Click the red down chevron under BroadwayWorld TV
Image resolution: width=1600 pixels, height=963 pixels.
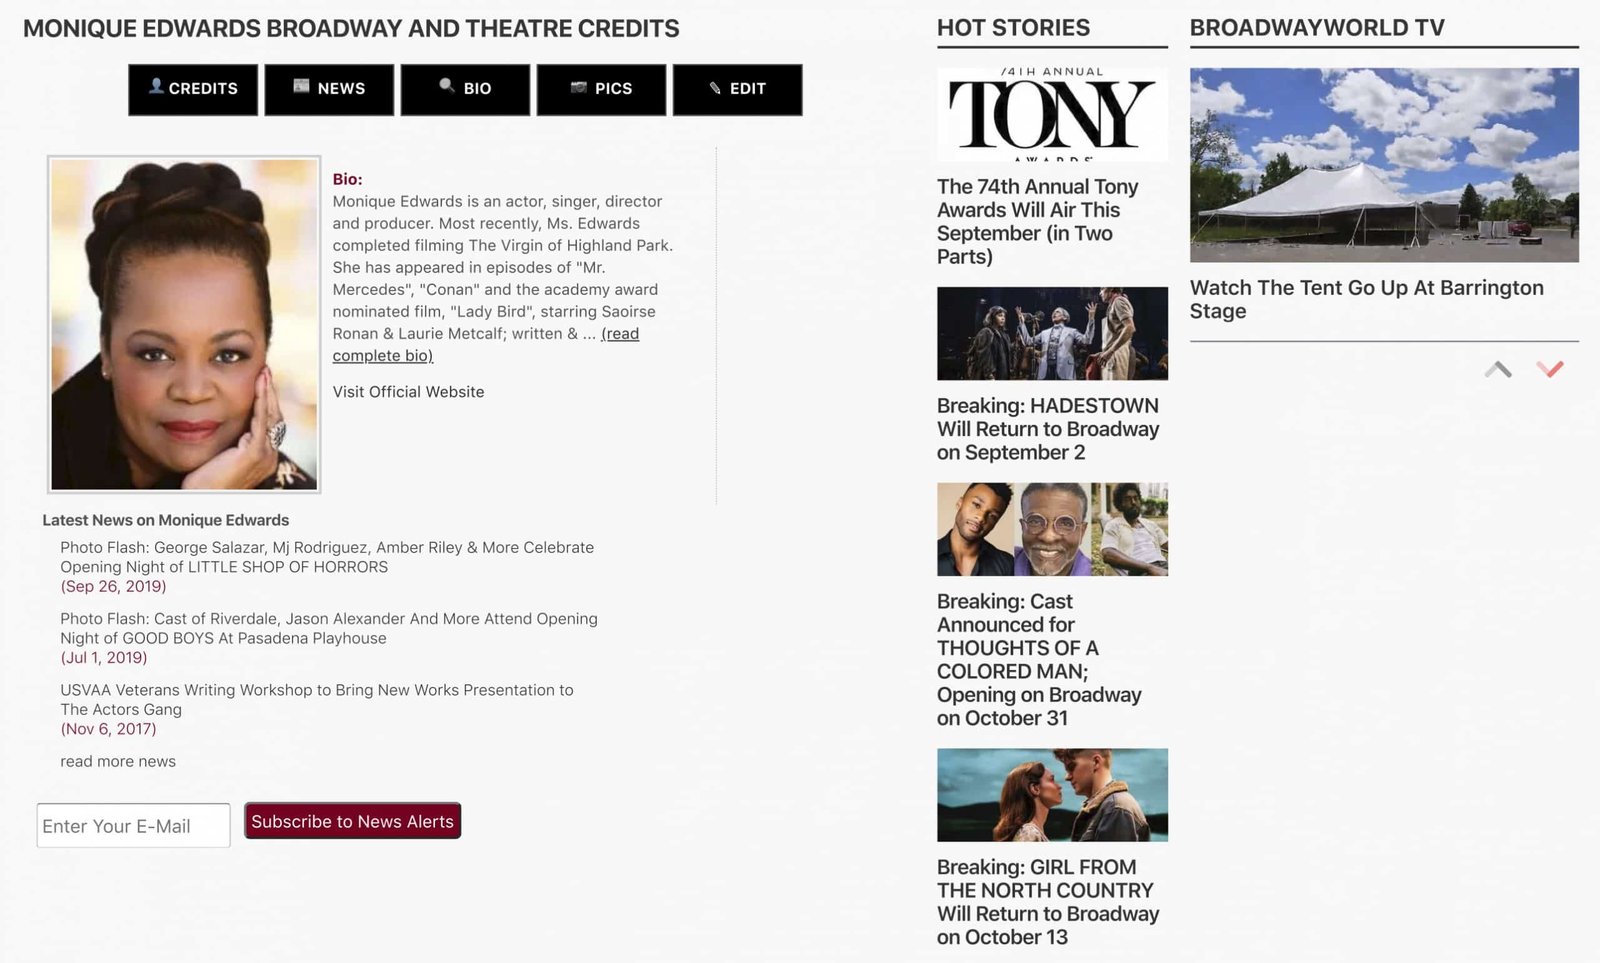click(1550, 369)
